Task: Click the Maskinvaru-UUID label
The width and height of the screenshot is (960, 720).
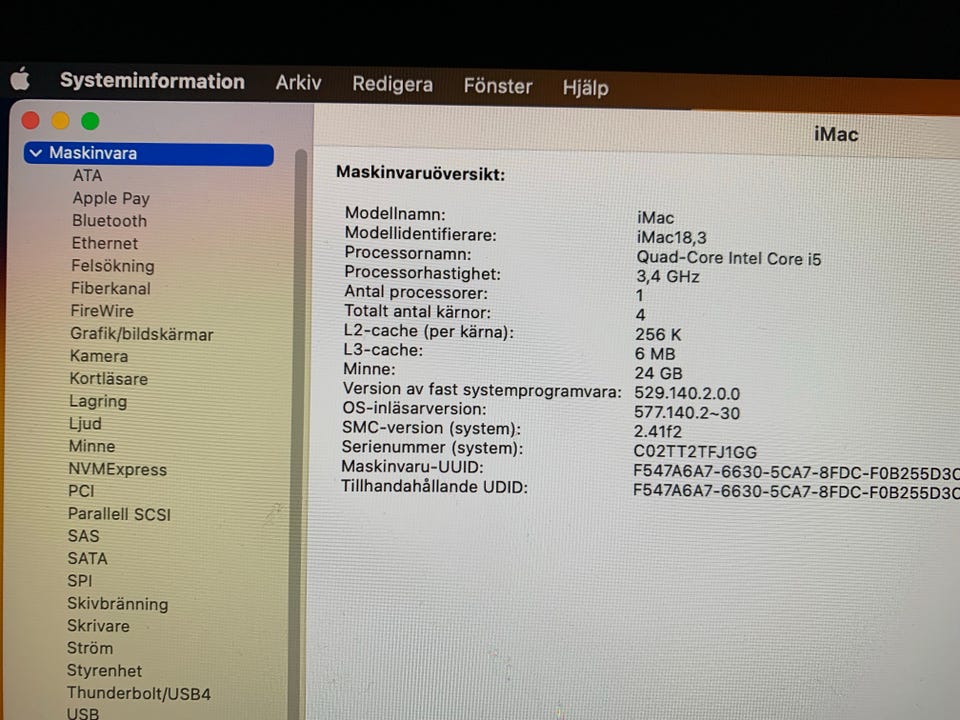Action: click(412, 467)
